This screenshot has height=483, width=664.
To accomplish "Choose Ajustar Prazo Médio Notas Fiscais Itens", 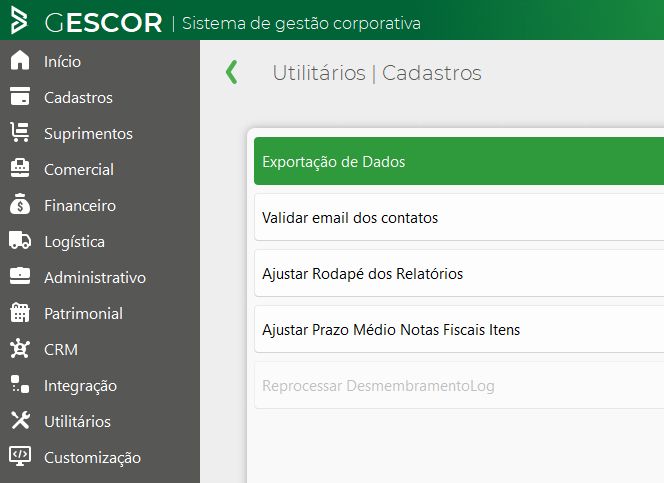I will (459, 329).
